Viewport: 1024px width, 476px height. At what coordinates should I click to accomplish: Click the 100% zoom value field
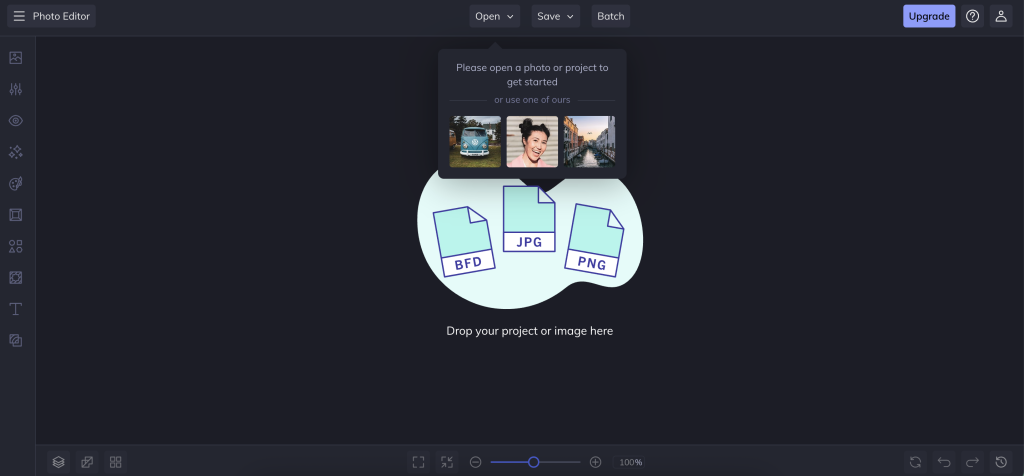[x=630, y=462]
